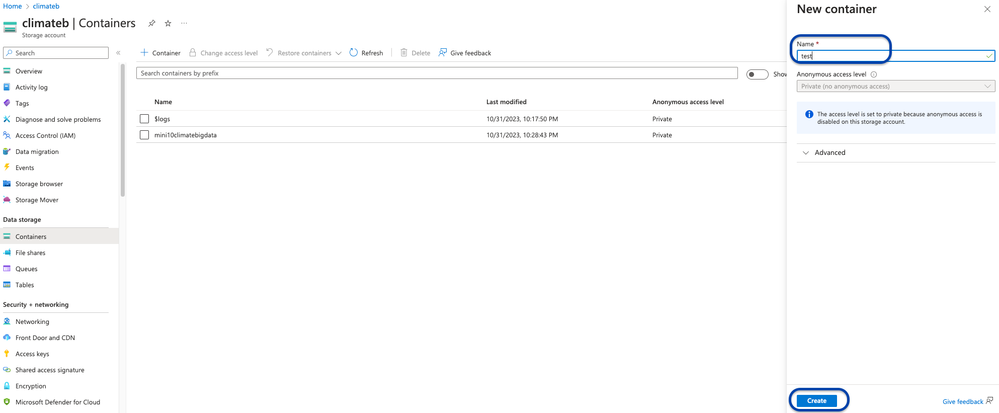Close the New container panel

[x=988, y=10]
